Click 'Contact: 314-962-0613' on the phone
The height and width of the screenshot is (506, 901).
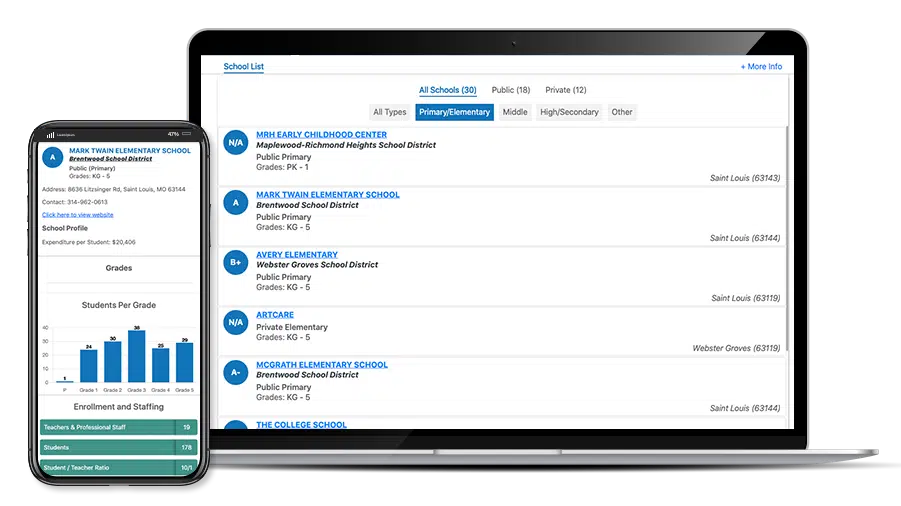pos(75,202)
